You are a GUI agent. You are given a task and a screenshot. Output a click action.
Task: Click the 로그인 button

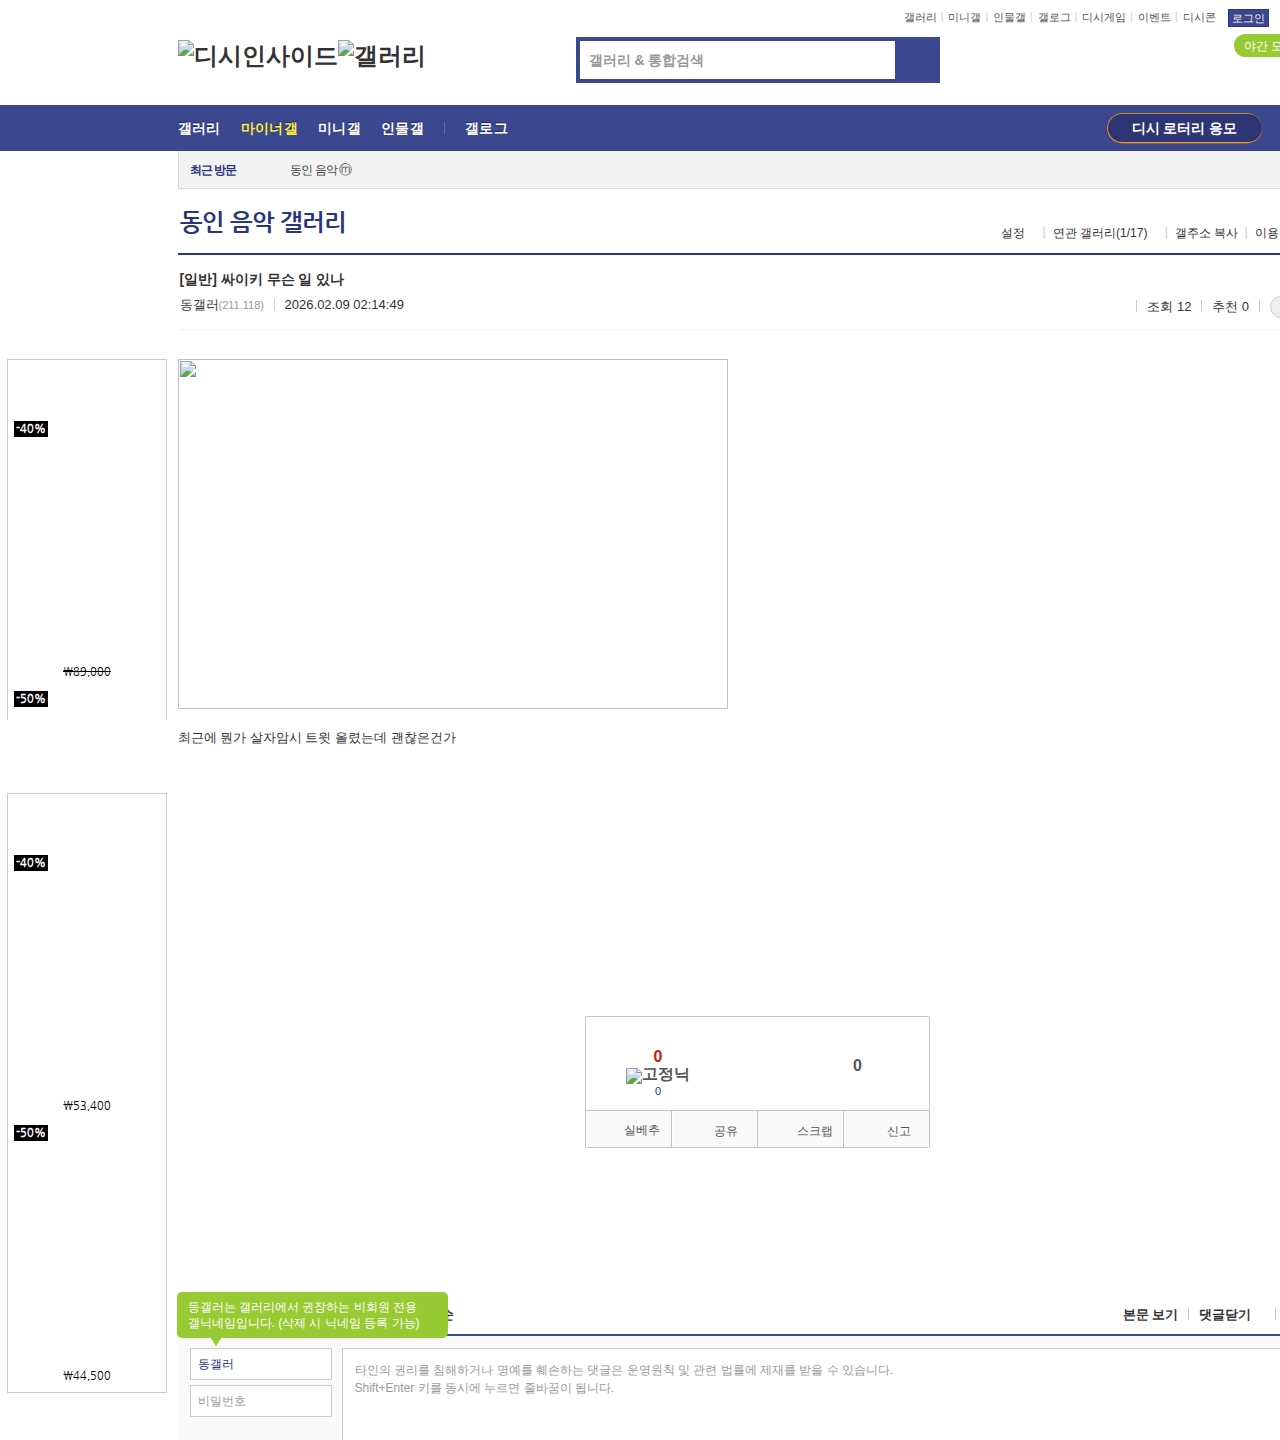(x=1248, y=18)
